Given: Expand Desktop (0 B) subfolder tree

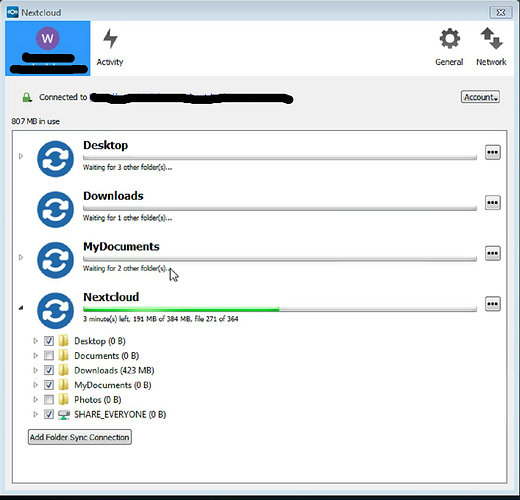Looking at the screenshot, I should pos(36,341).
